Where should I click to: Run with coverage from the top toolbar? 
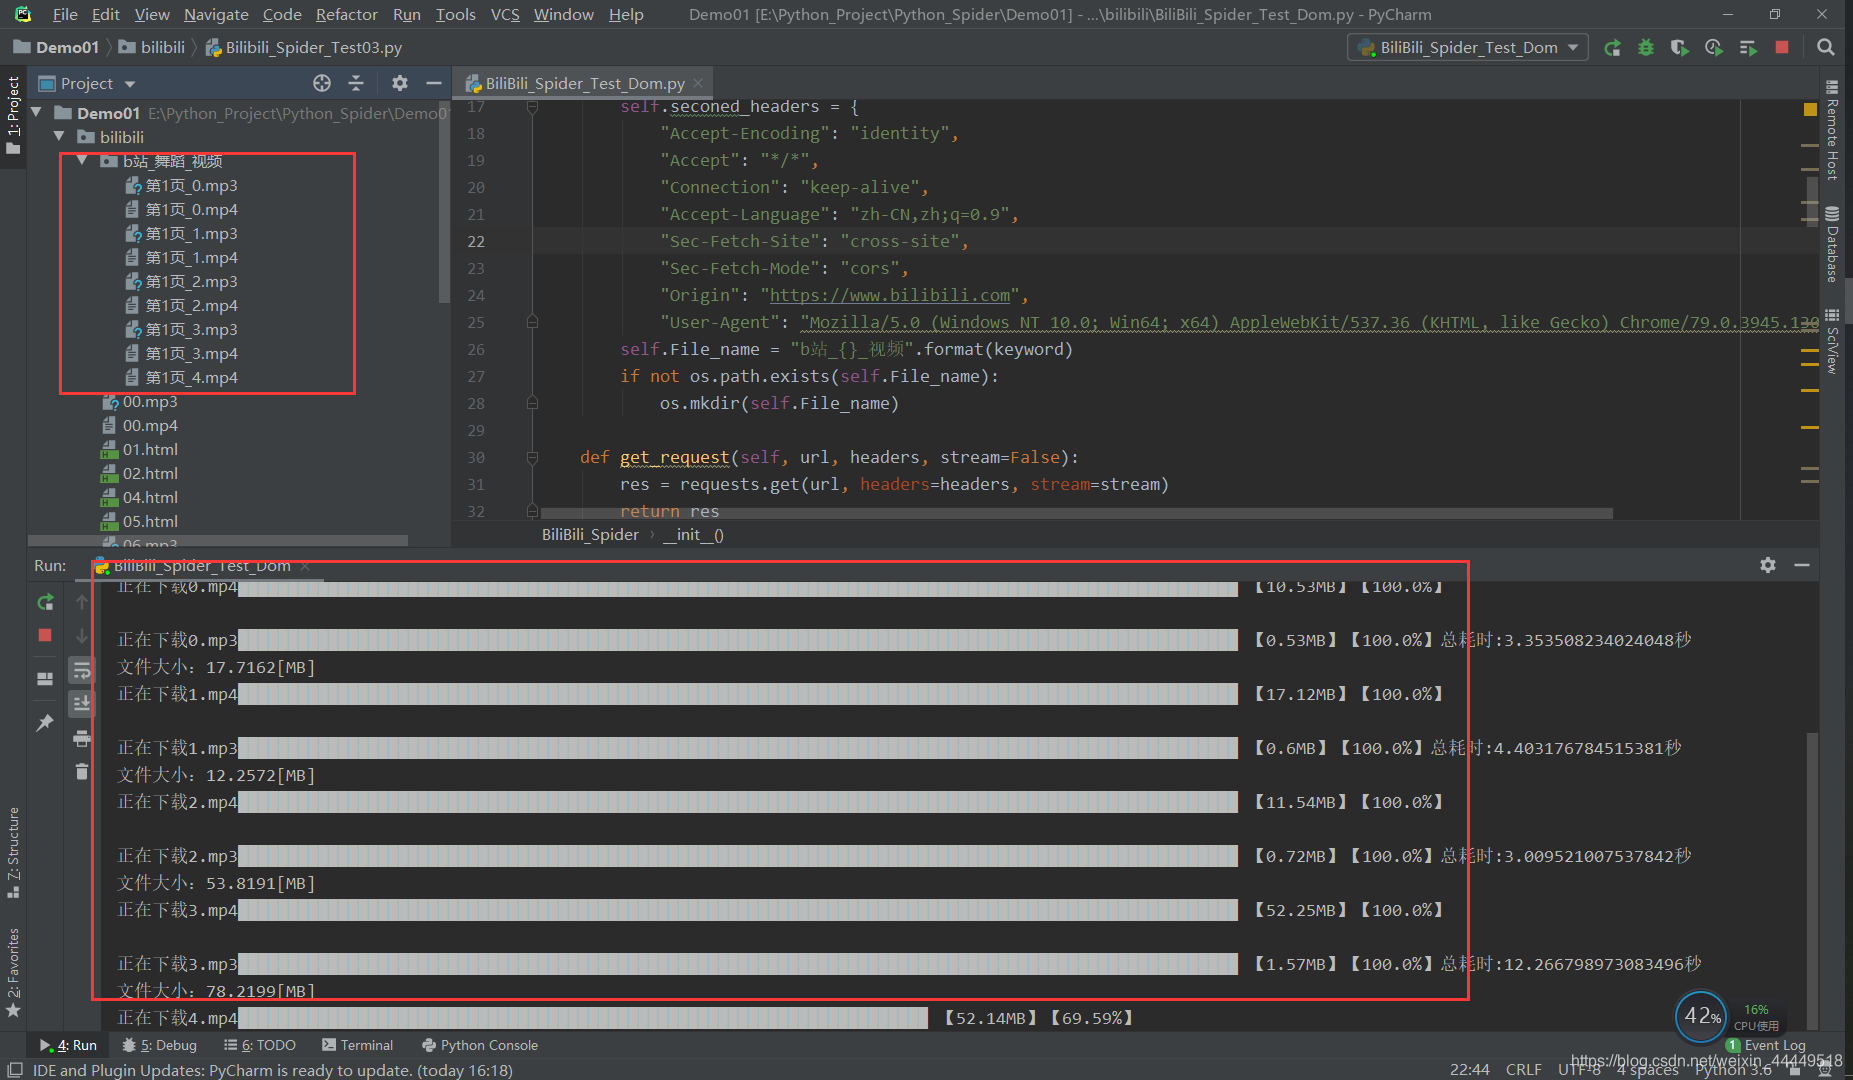(x=1679, y=47)
